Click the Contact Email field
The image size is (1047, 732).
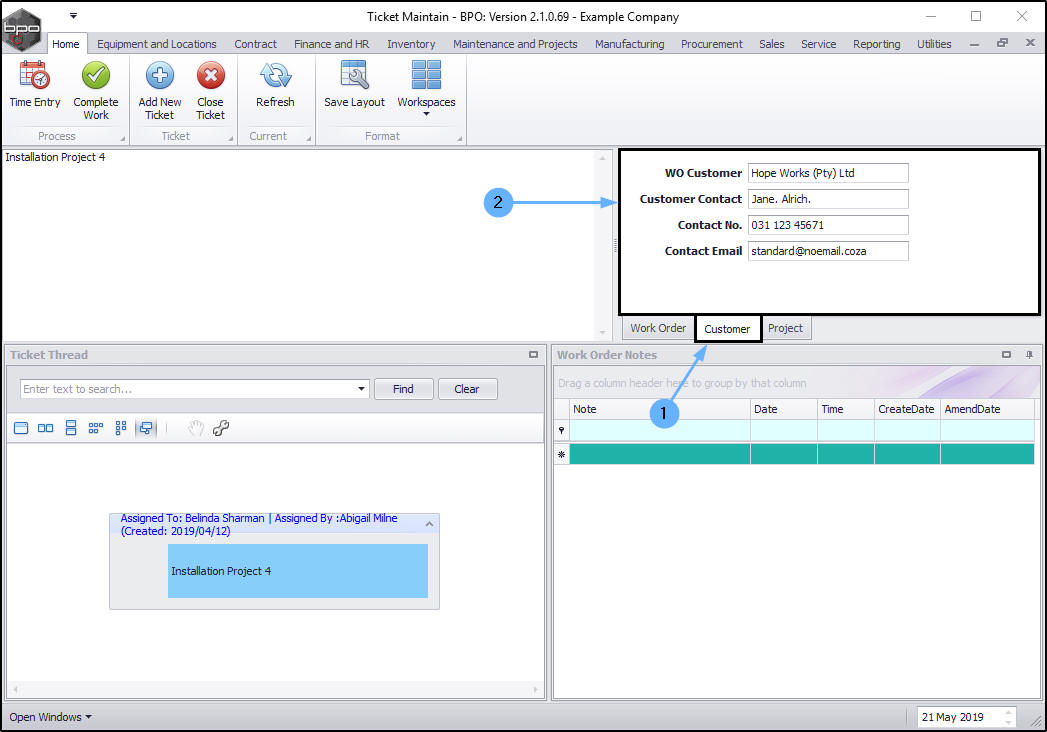[x=828, y=251]
